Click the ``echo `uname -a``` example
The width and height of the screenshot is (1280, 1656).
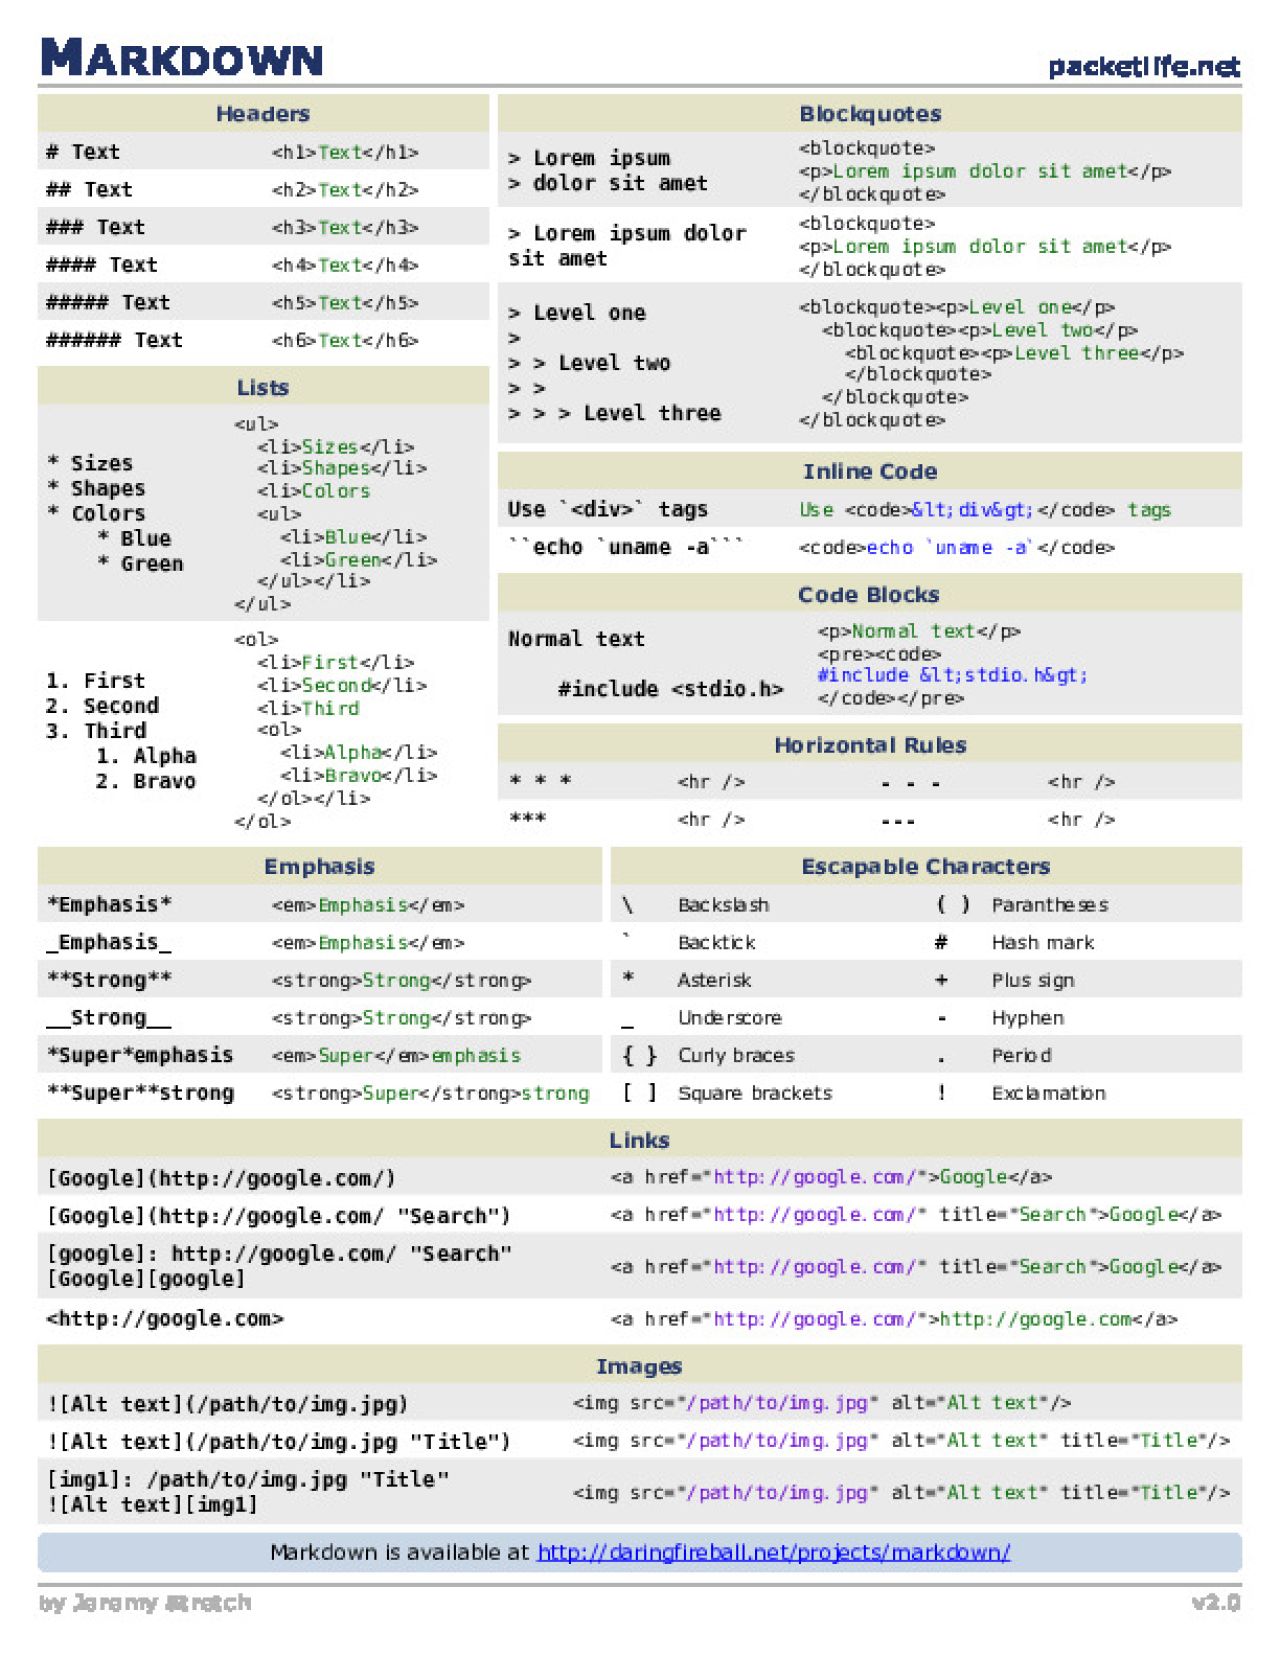click(x=626, y=547)
